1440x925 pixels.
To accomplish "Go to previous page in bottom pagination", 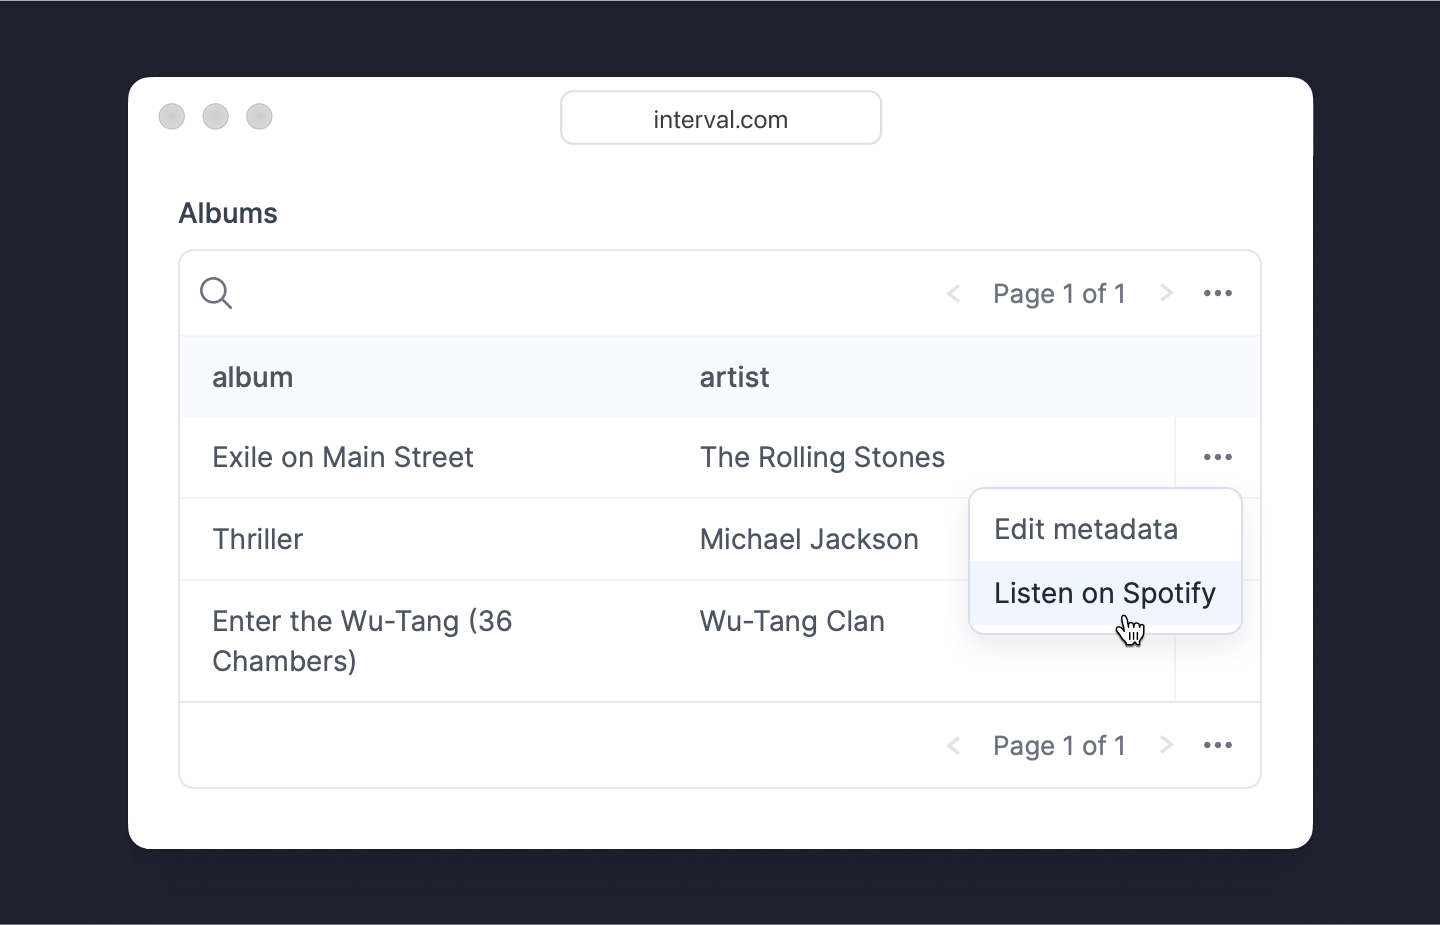I will pos(954,745).
